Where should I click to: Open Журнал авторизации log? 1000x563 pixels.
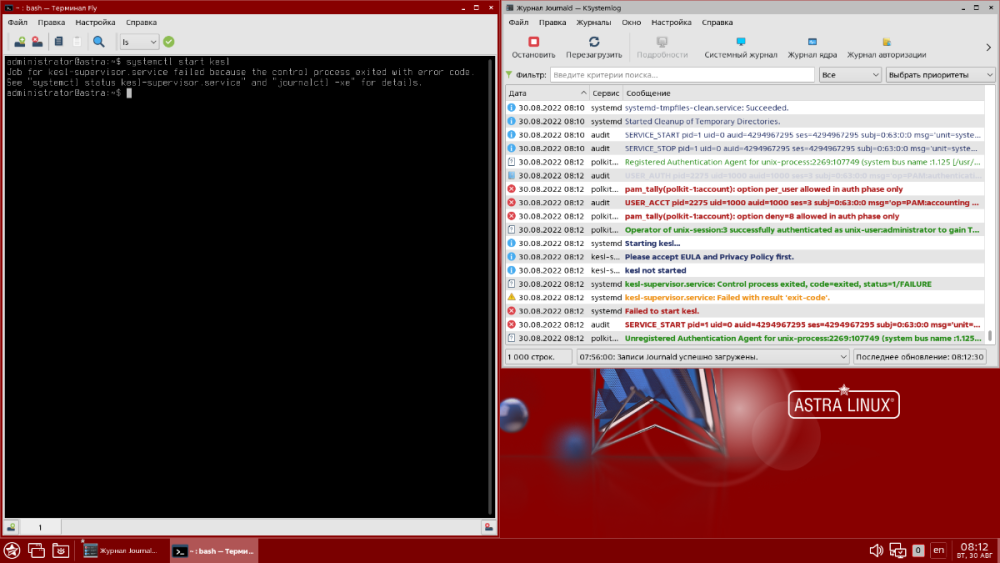coord(886,48)
